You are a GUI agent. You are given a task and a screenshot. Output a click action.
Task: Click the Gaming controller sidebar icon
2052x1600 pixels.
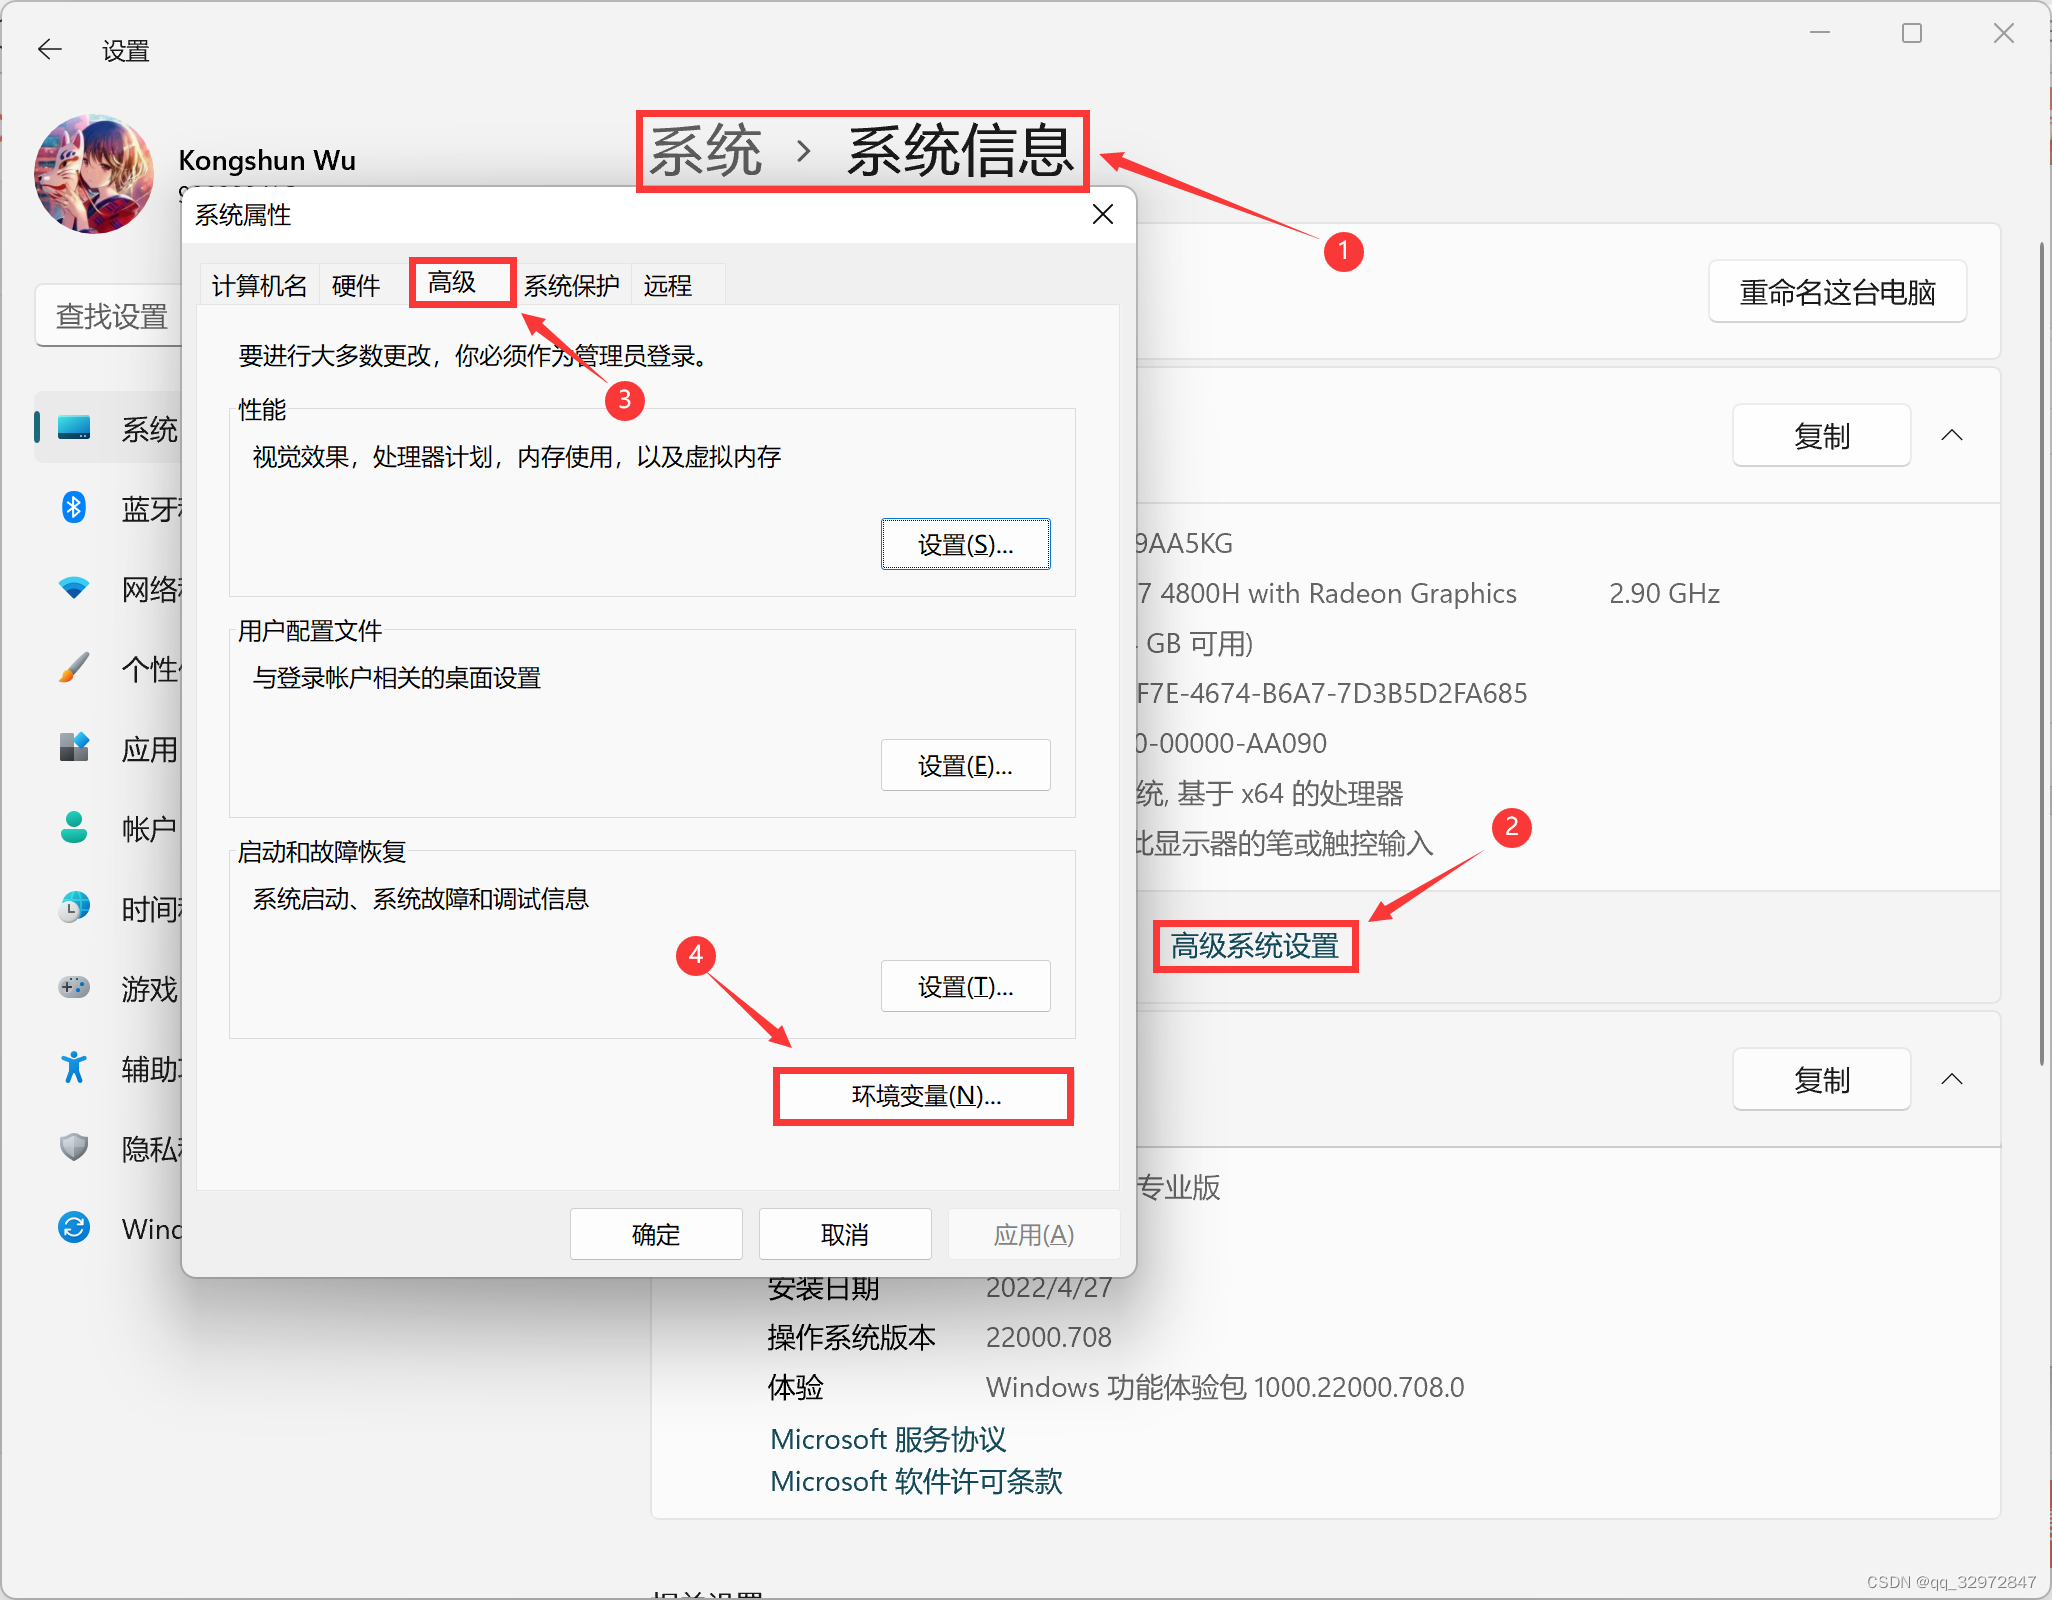pyautogui.click(x=74, y=988)
